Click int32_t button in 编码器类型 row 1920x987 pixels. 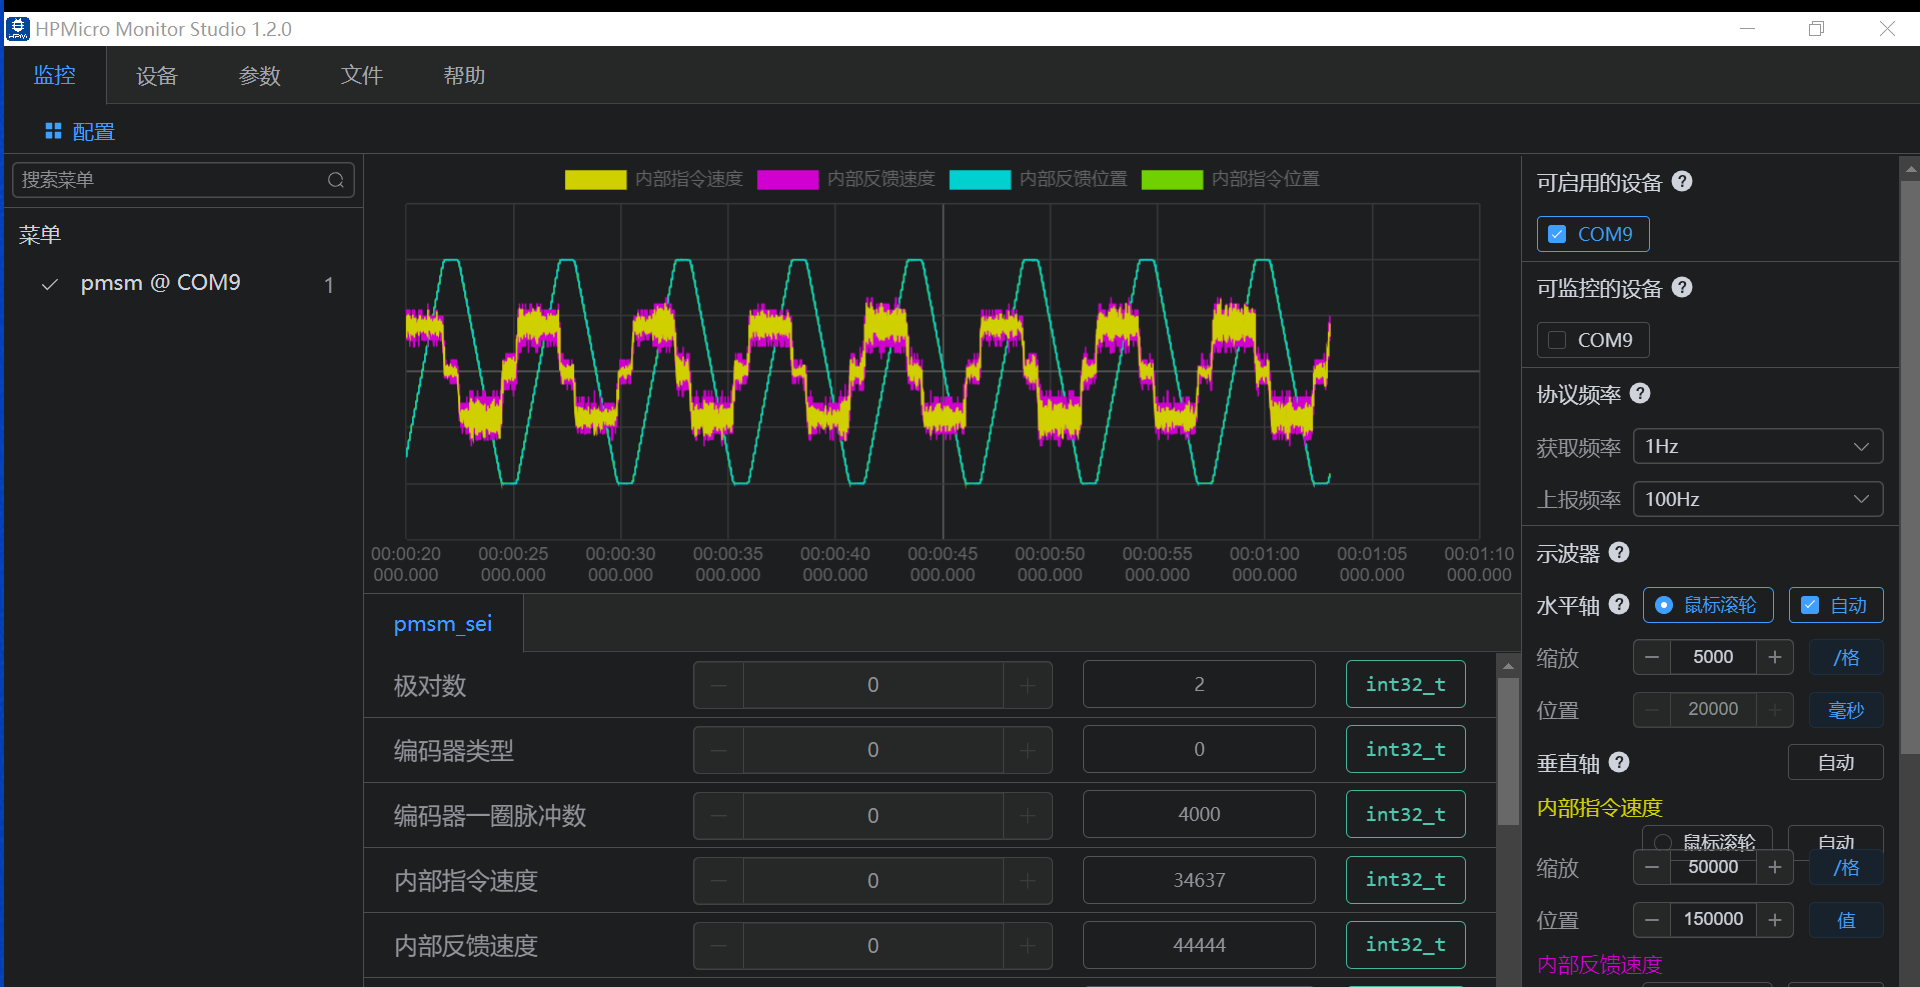point(1405,749)
